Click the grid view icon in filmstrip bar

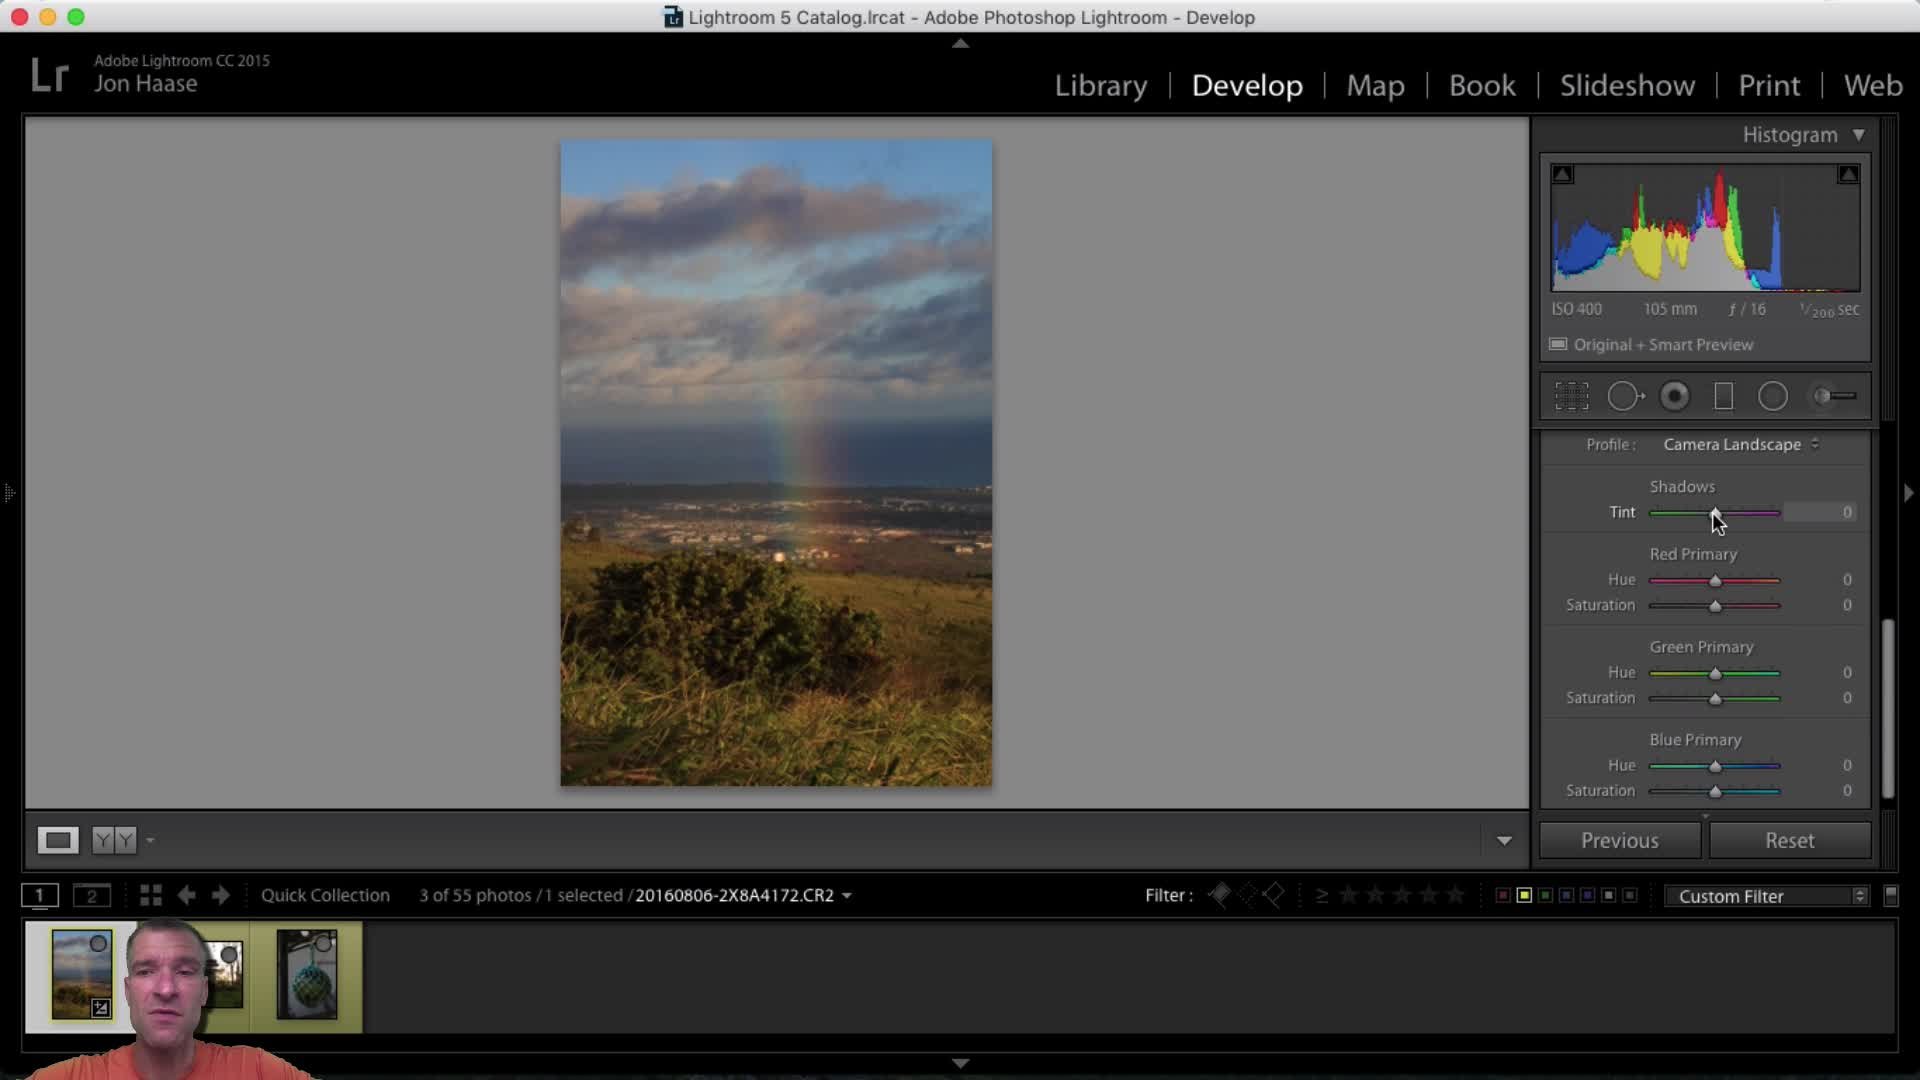click(x=151, y=895)
